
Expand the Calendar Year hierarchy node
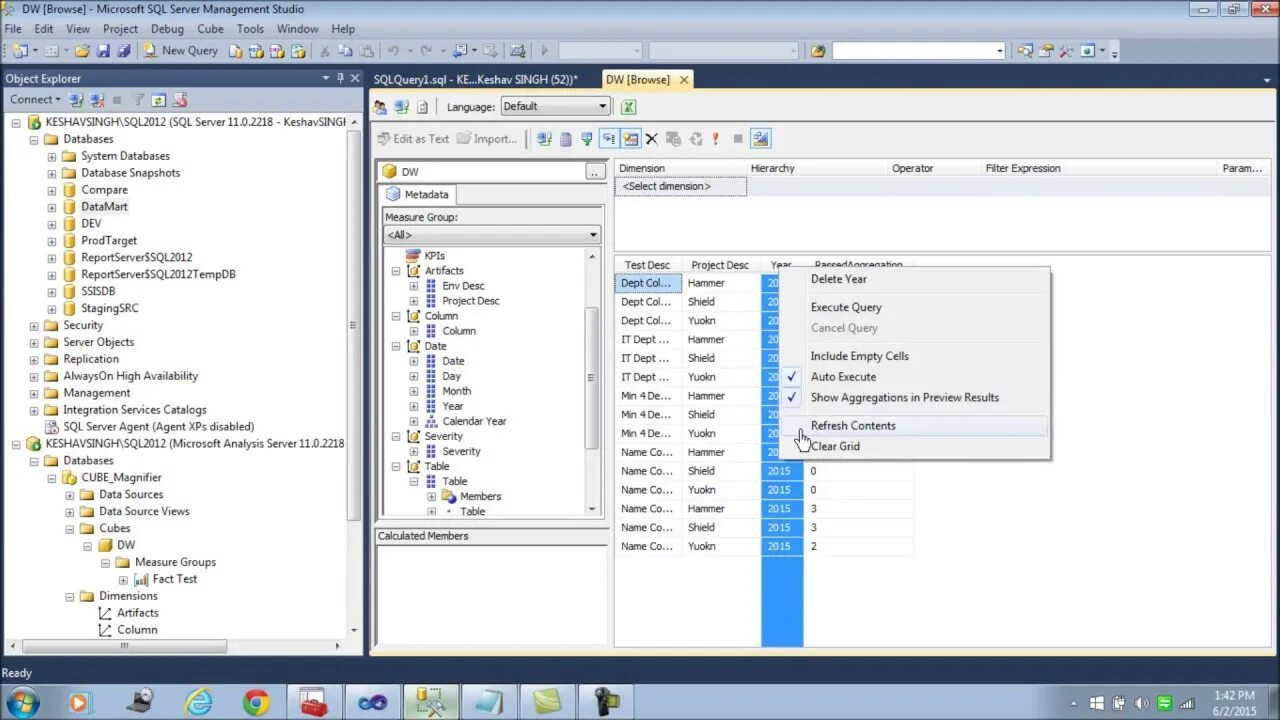click(x=414, y=421)
